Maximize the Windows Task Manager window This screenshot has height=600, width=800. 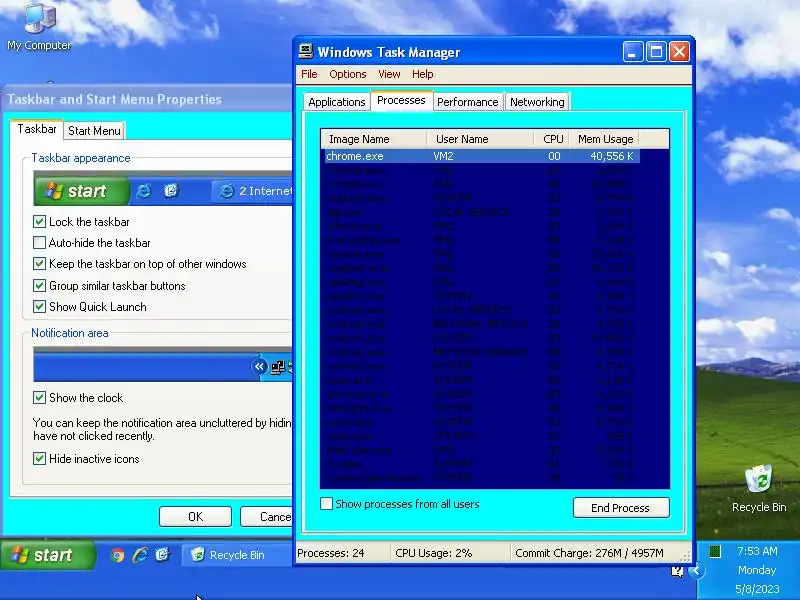click(656, 52)
